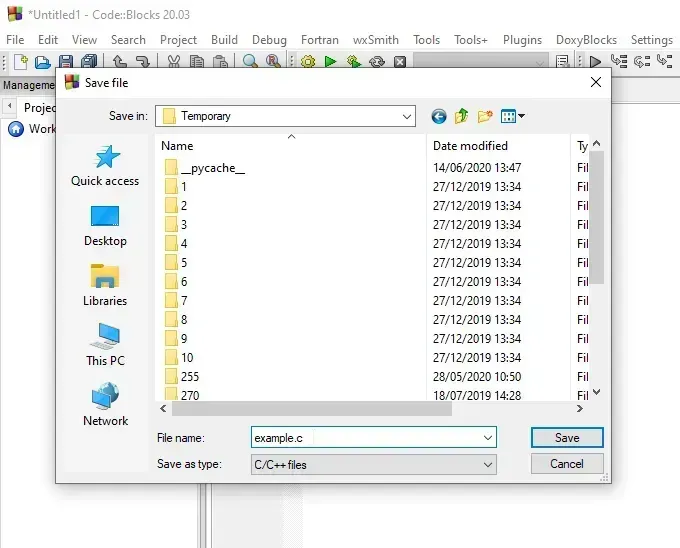Image resolution: width=680 pixels, height=548 pixels.
Task: Select the folder named 10
Action: pos(179,358)
